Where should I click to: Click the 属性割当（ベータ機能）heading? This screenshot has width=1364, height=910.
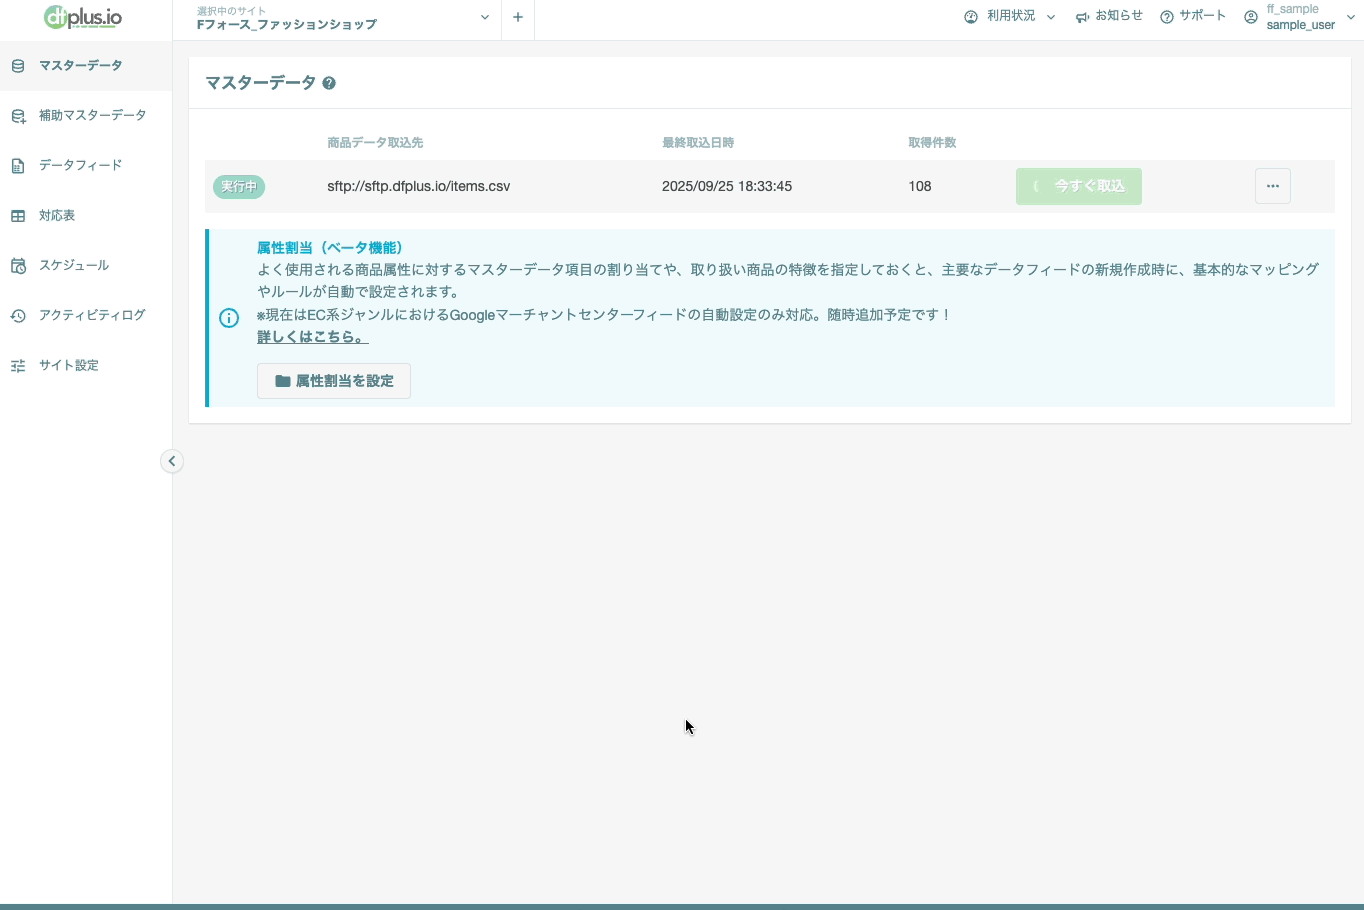329,248
